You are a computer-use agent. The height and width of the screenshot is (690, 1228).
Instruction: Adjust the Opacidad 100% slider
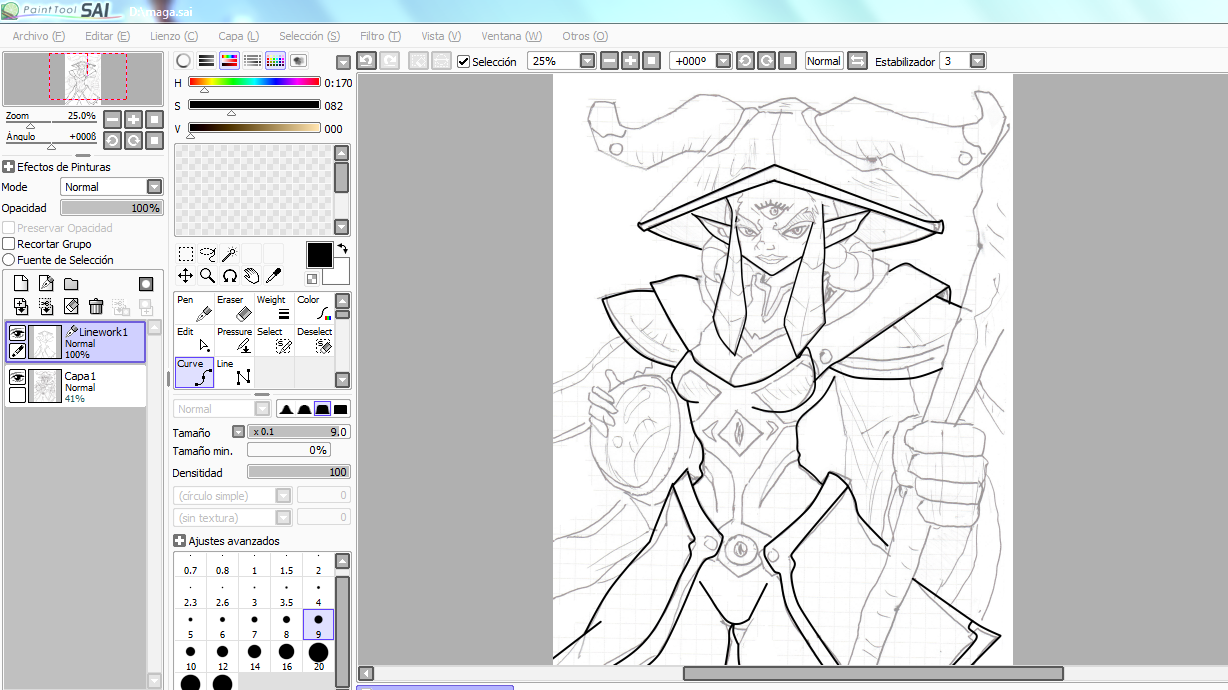pyautogui.click(x=111, y=208)
